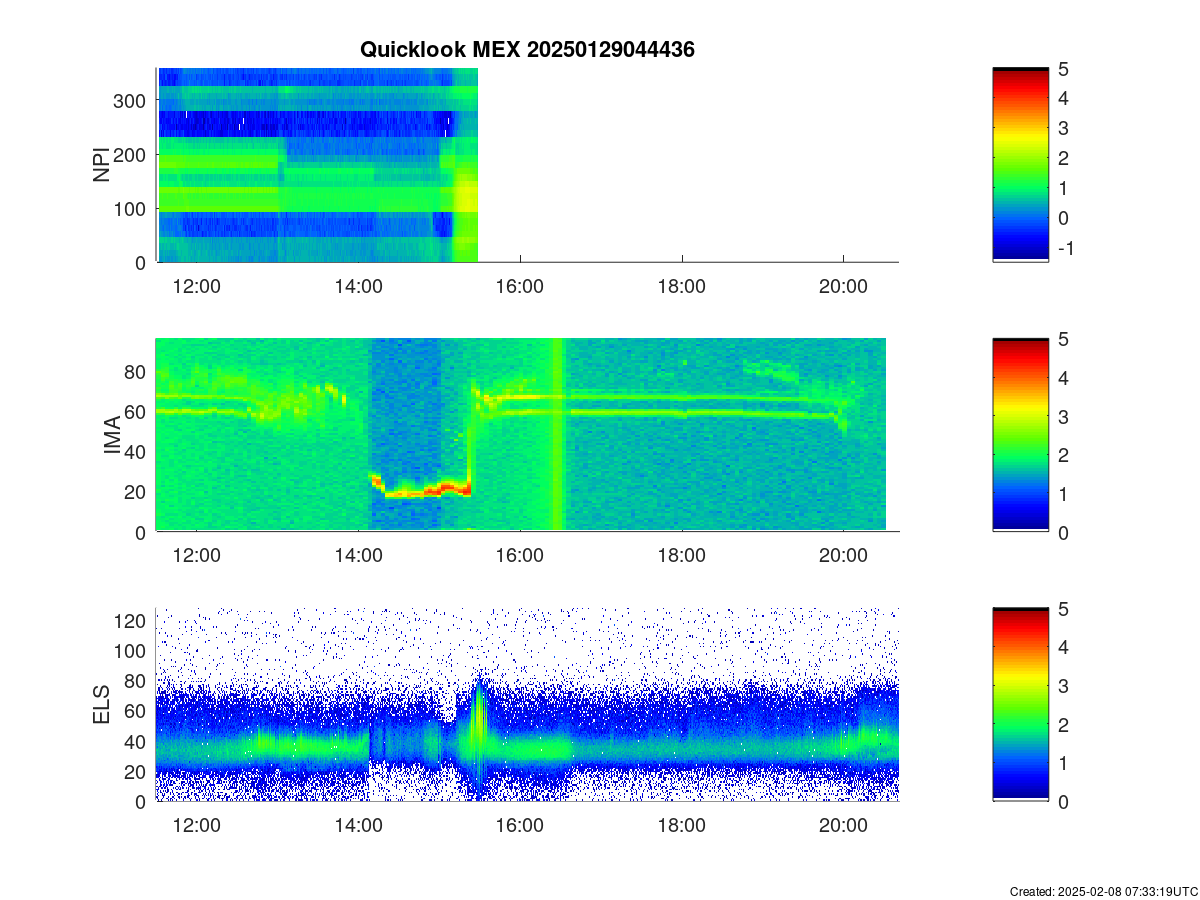Click the 80 tick on IMA axis

click(x=137, y=372)
